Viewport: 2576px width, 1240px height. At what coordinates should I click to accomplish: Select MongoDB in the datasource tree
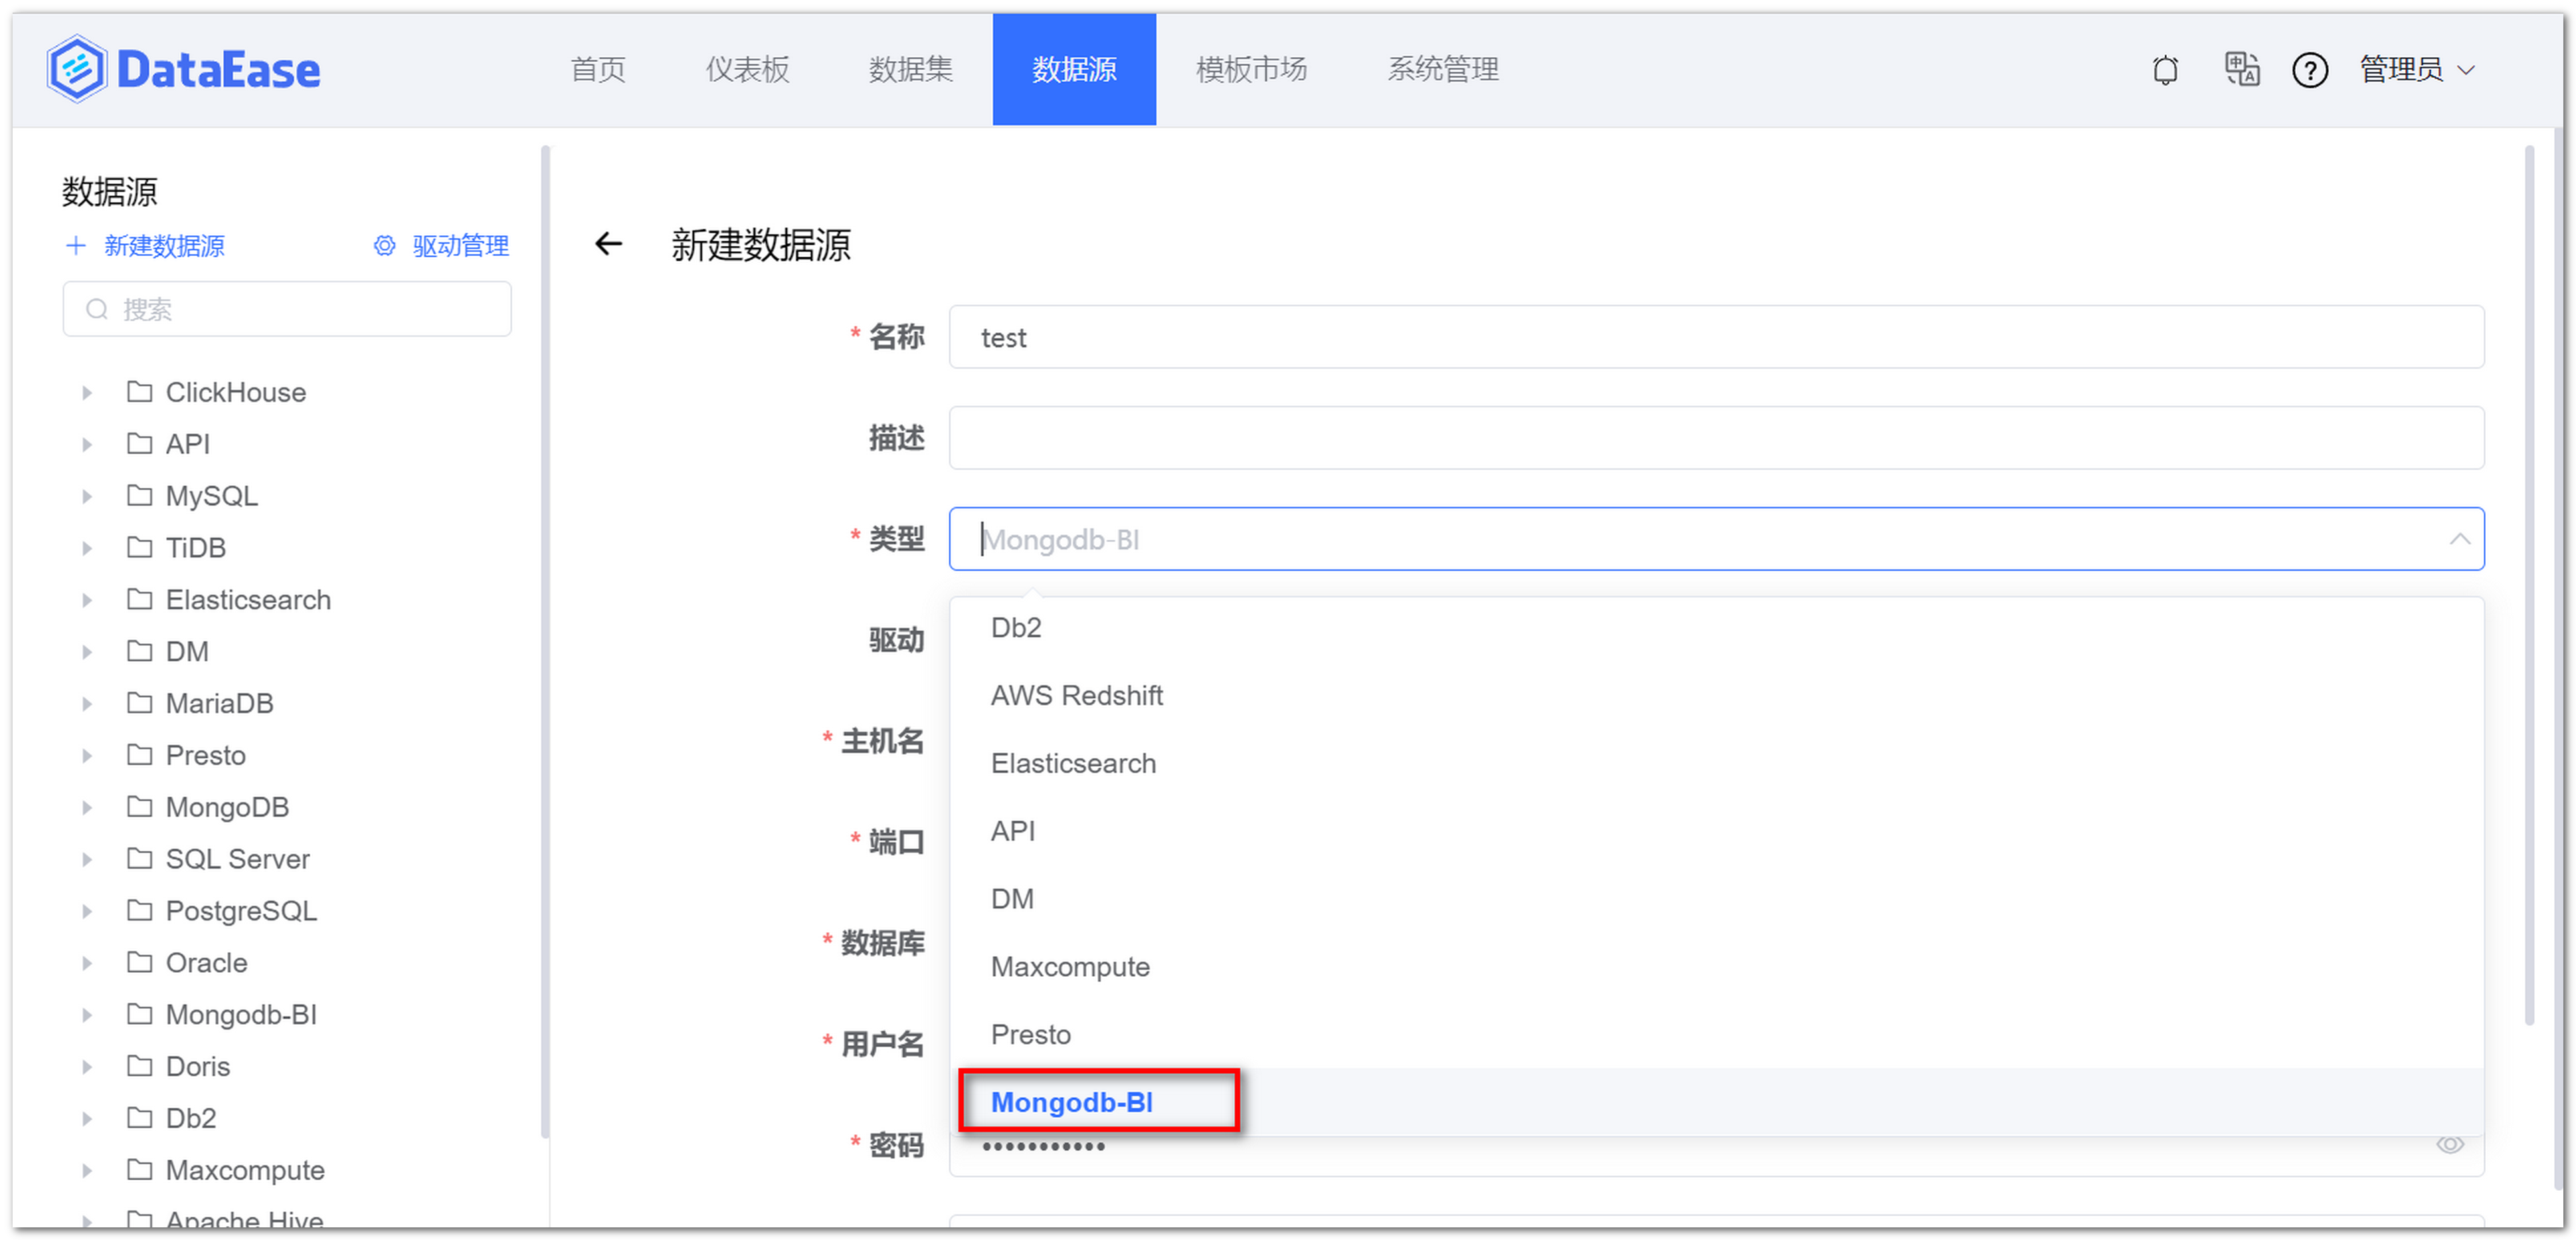(227, 807)
